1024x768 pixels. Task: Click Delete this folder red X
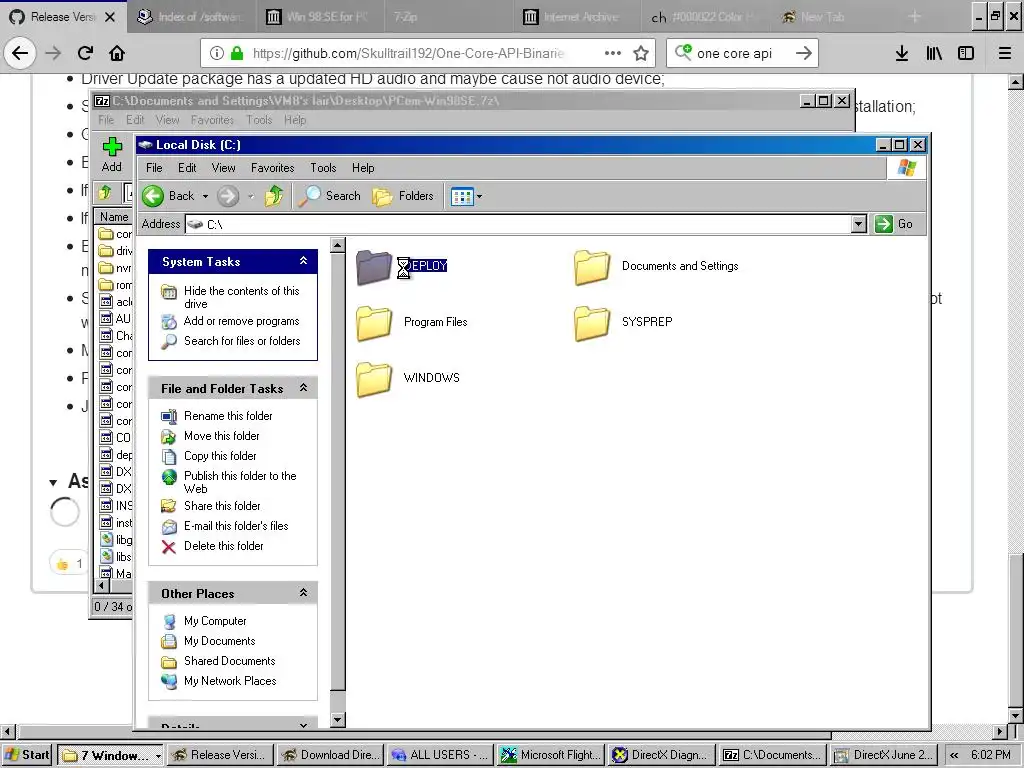click(x=168, y=547)
